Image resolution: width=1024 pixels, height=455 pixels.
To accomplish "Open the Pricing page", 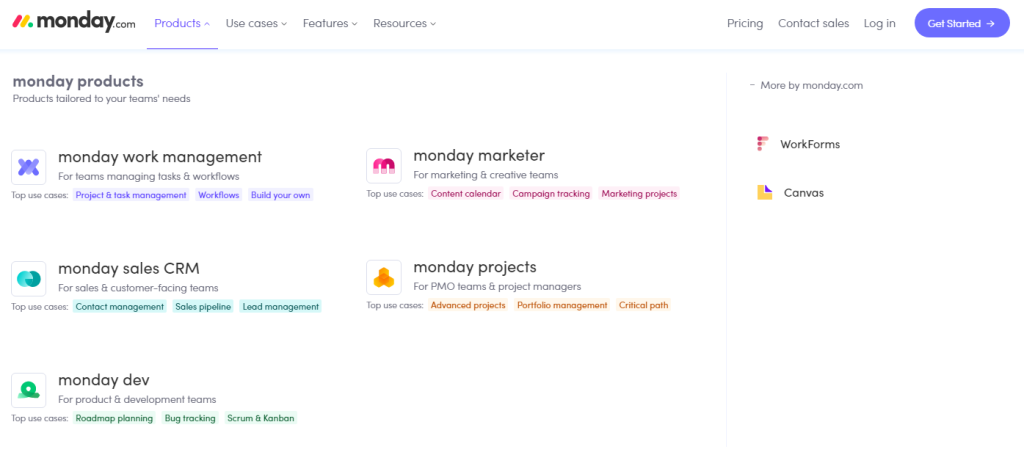I will tap(745, 24).
